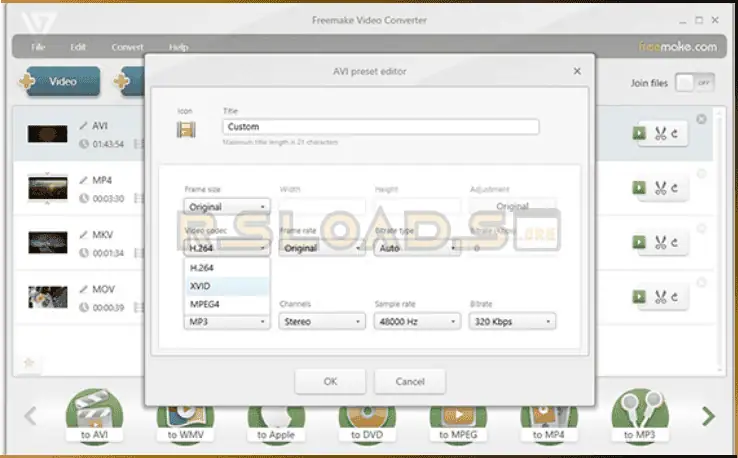Click the pencil rename icon next to AVI

(x=83, y=126)
